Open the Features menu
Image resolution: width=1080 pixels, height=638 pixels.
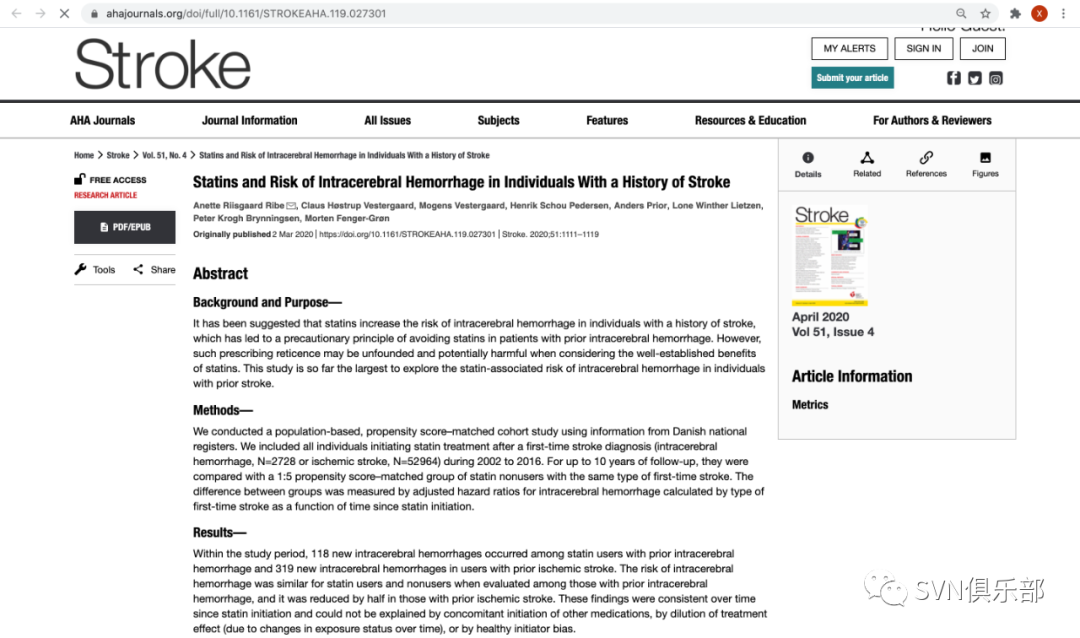coord(608,120)
